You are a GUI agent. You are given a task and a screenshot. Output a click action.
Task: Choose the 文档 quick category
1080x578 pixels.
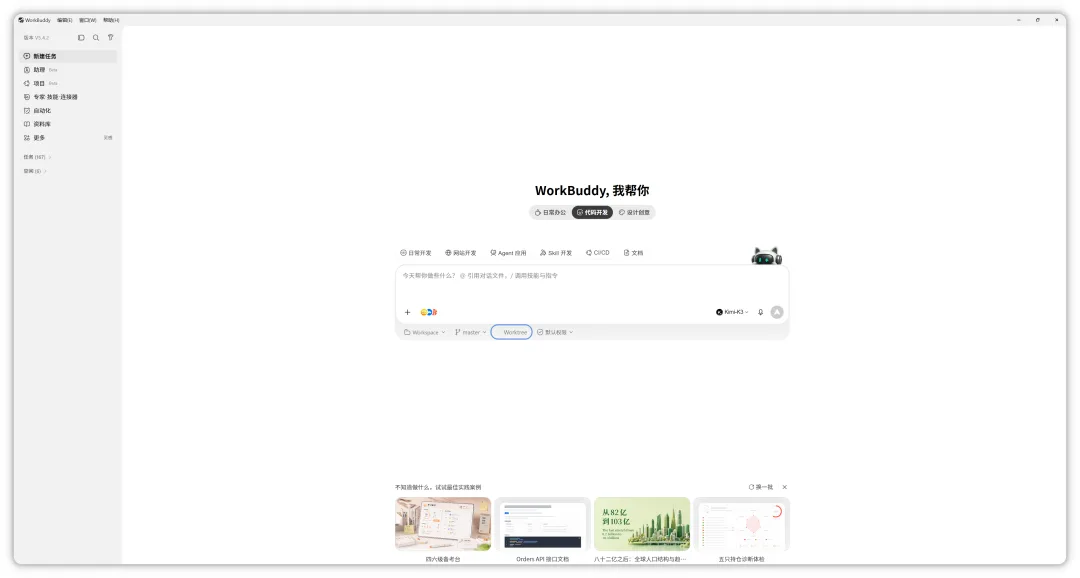pos(633,253)
